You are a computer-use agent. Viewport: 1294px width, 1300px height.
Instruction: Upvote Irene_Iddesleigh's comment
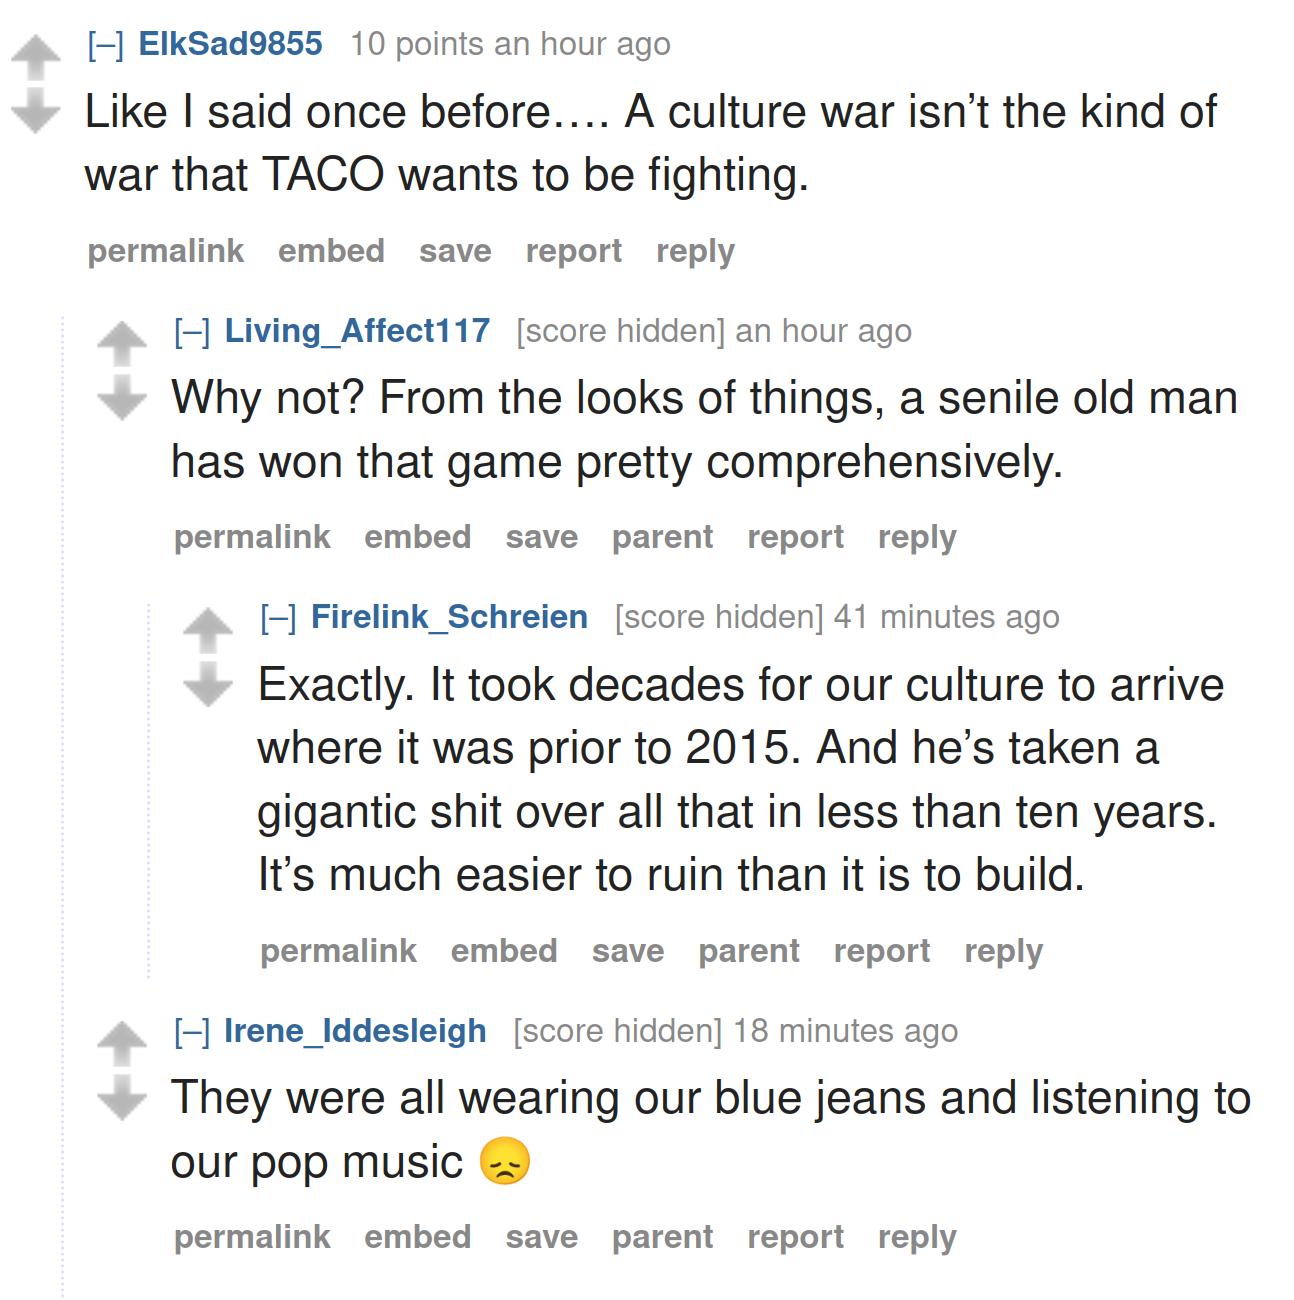click(x=122, y=1044)
